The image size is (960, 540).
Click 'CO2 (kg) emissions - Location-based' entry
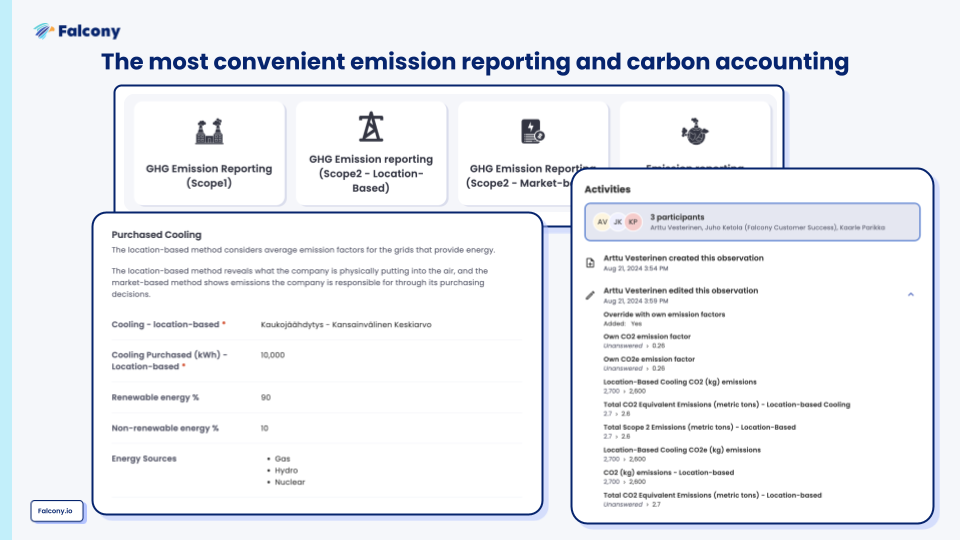pos(669,472)
